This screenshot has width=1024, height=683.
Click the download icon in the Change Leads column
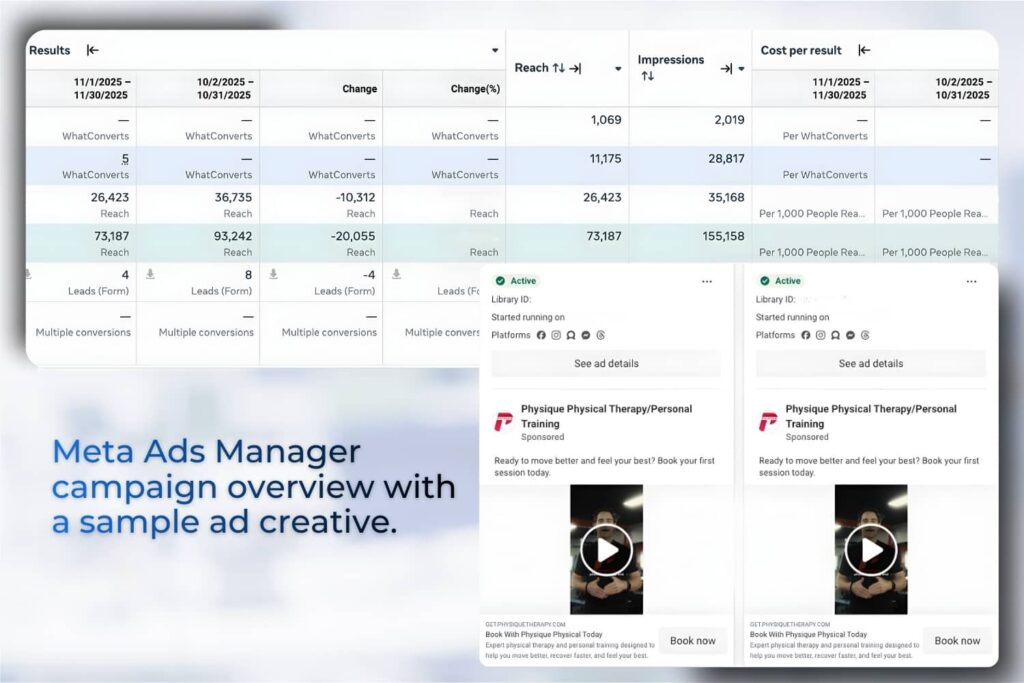click(x=272, y=272)
